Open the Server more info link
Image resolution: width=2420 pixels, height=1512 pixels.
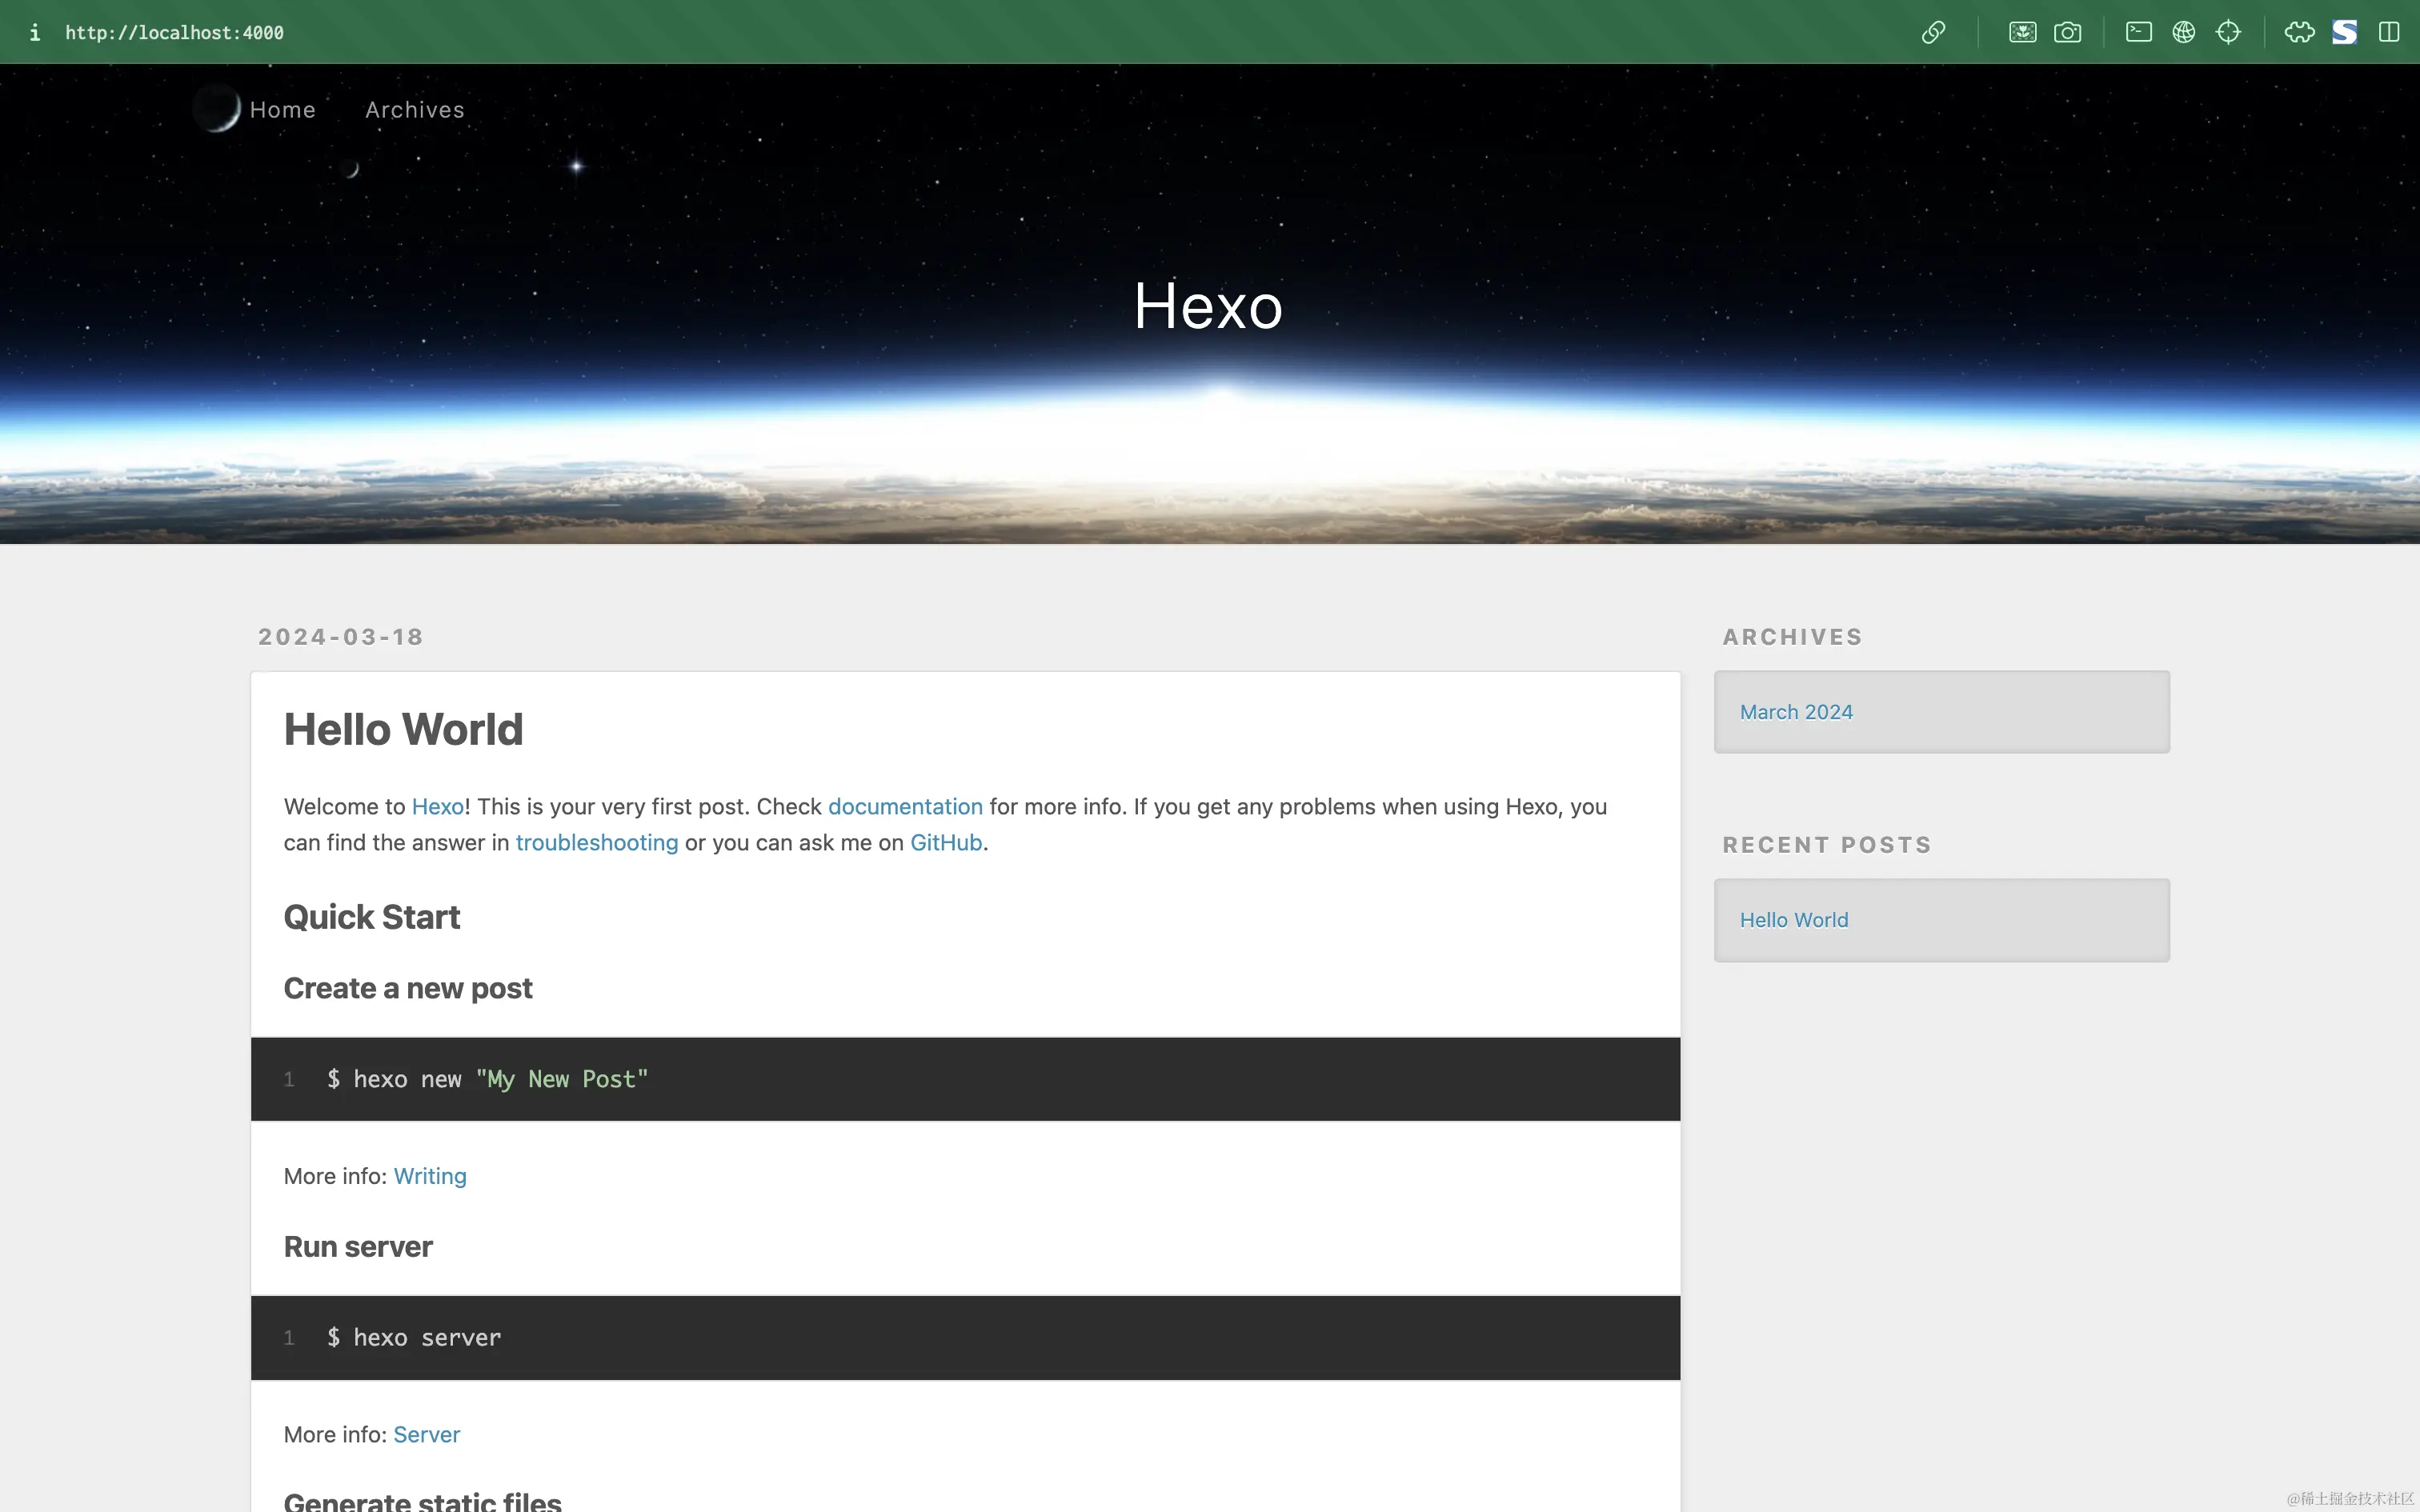(427, 1434)
